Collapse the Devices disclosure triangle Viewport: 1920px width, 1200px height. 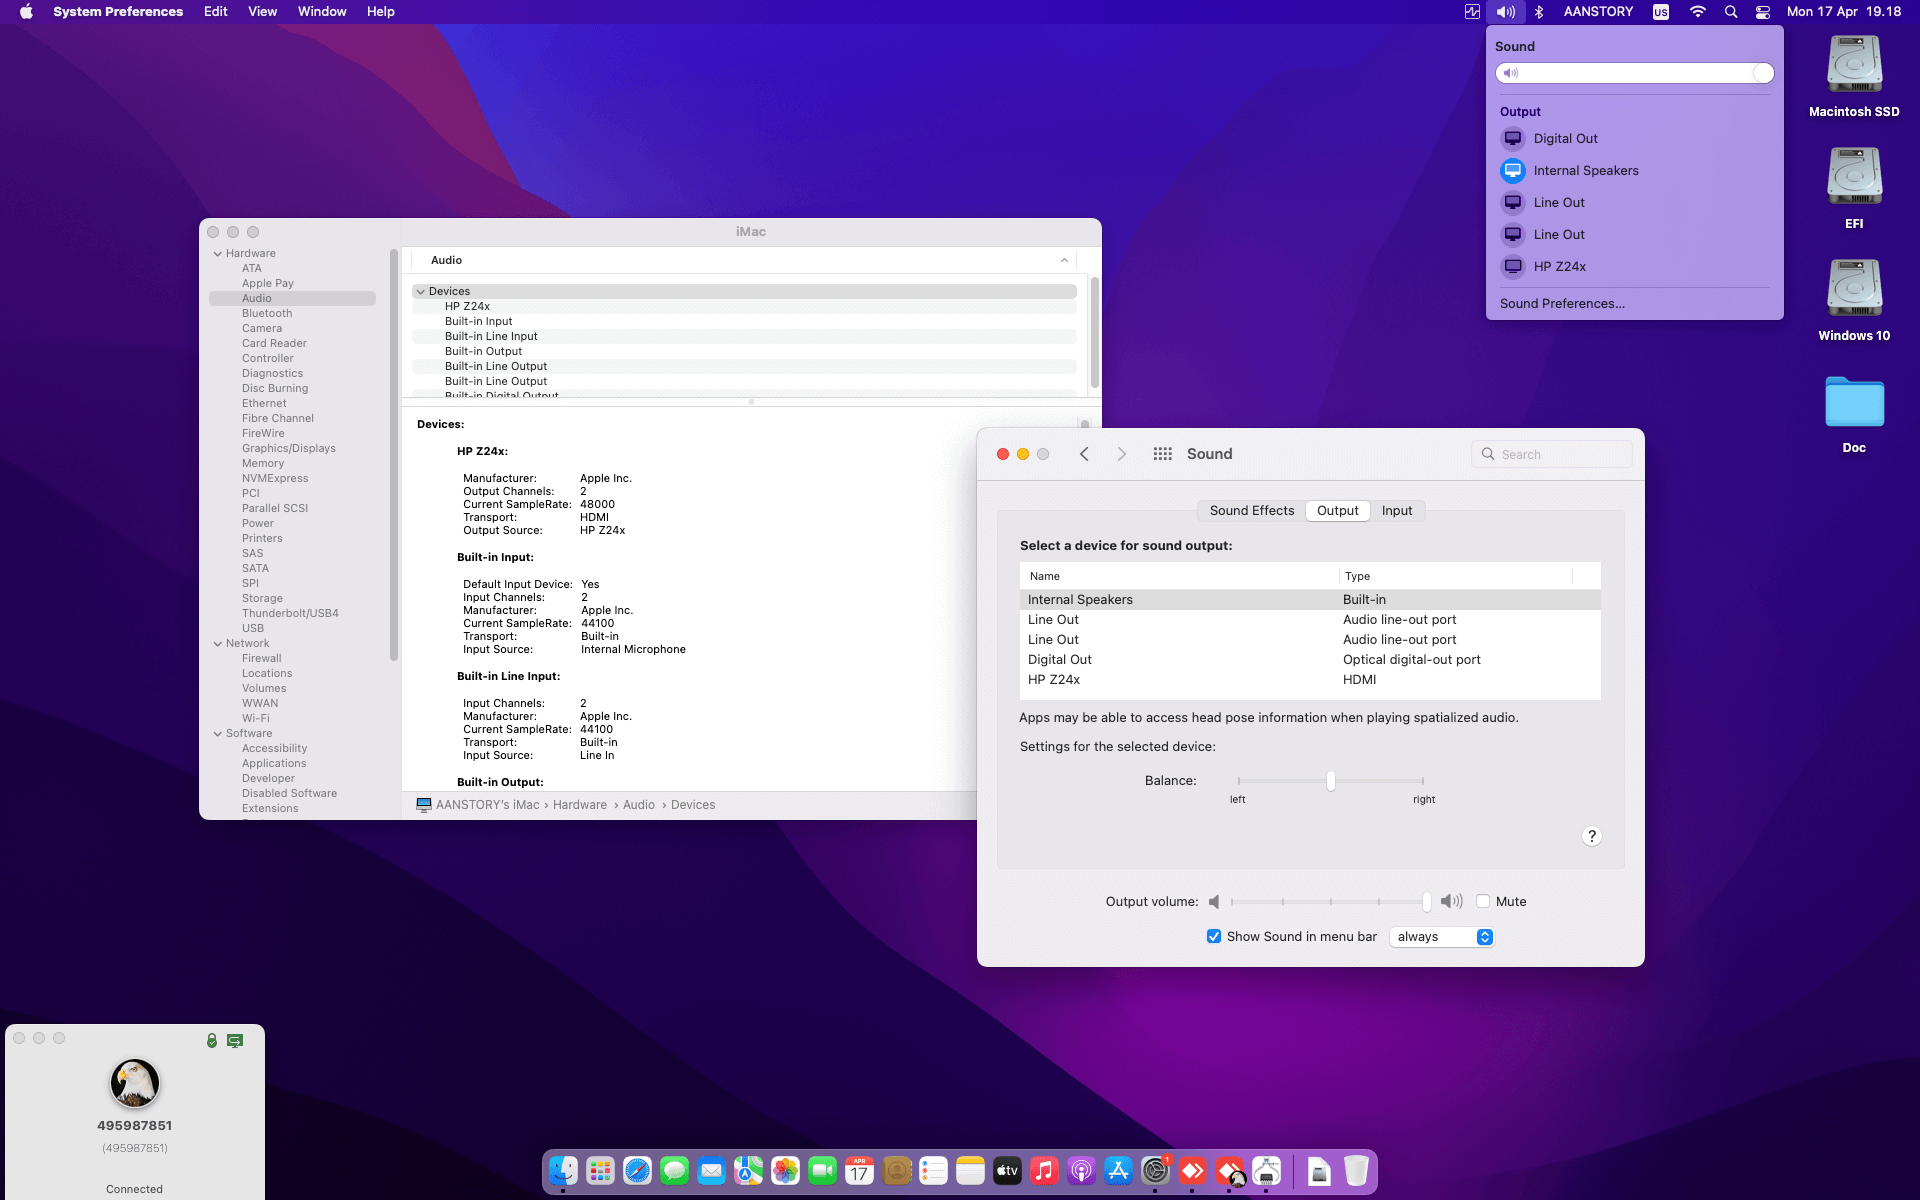[421, 291]
